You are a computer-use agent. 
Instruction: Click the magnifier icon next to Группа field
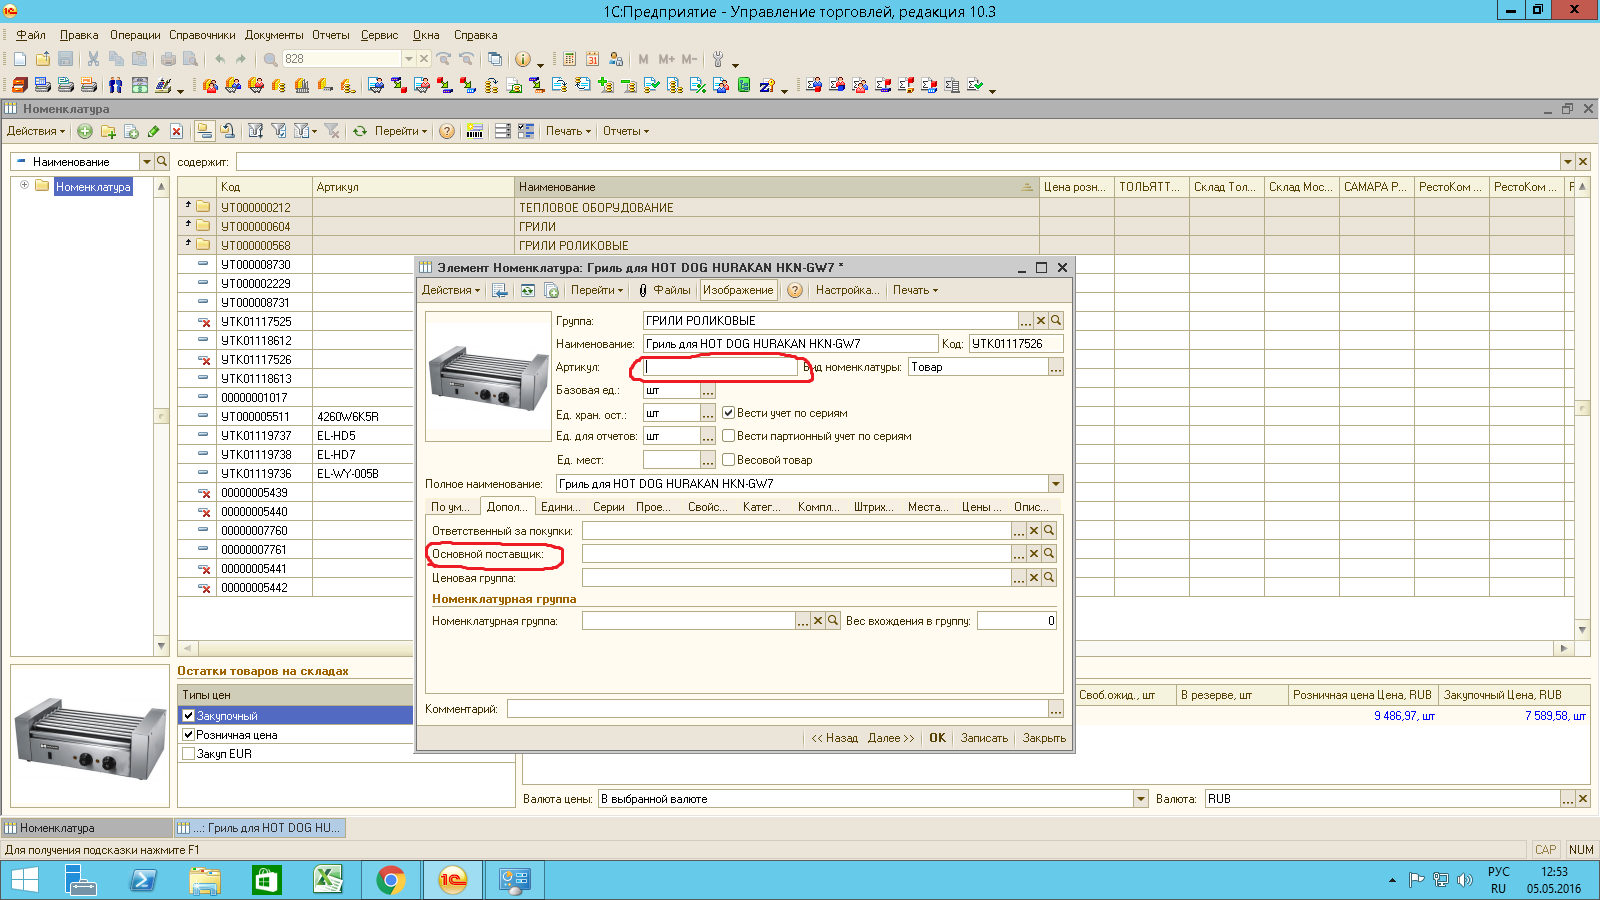pos(1056,321)
